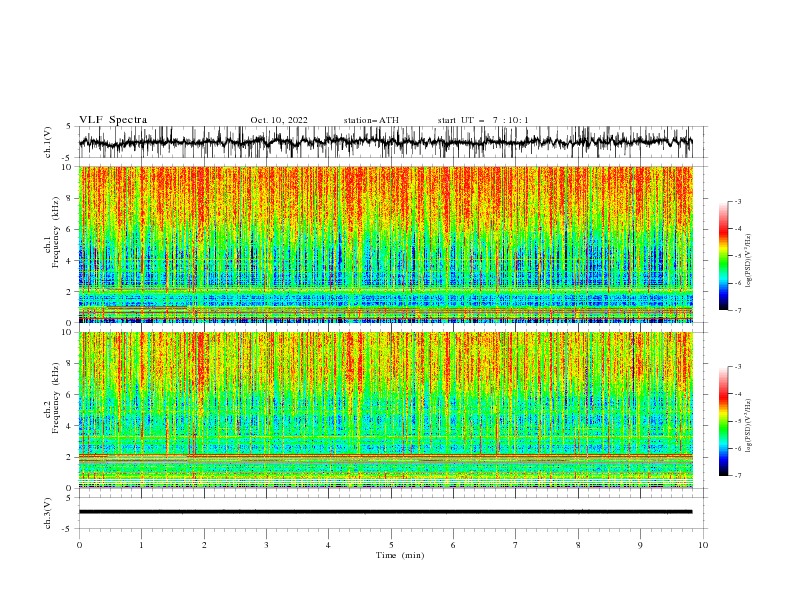Click the ch.1 spectrogram panel
Screen dimensions: 792x612
coord(385,244)
